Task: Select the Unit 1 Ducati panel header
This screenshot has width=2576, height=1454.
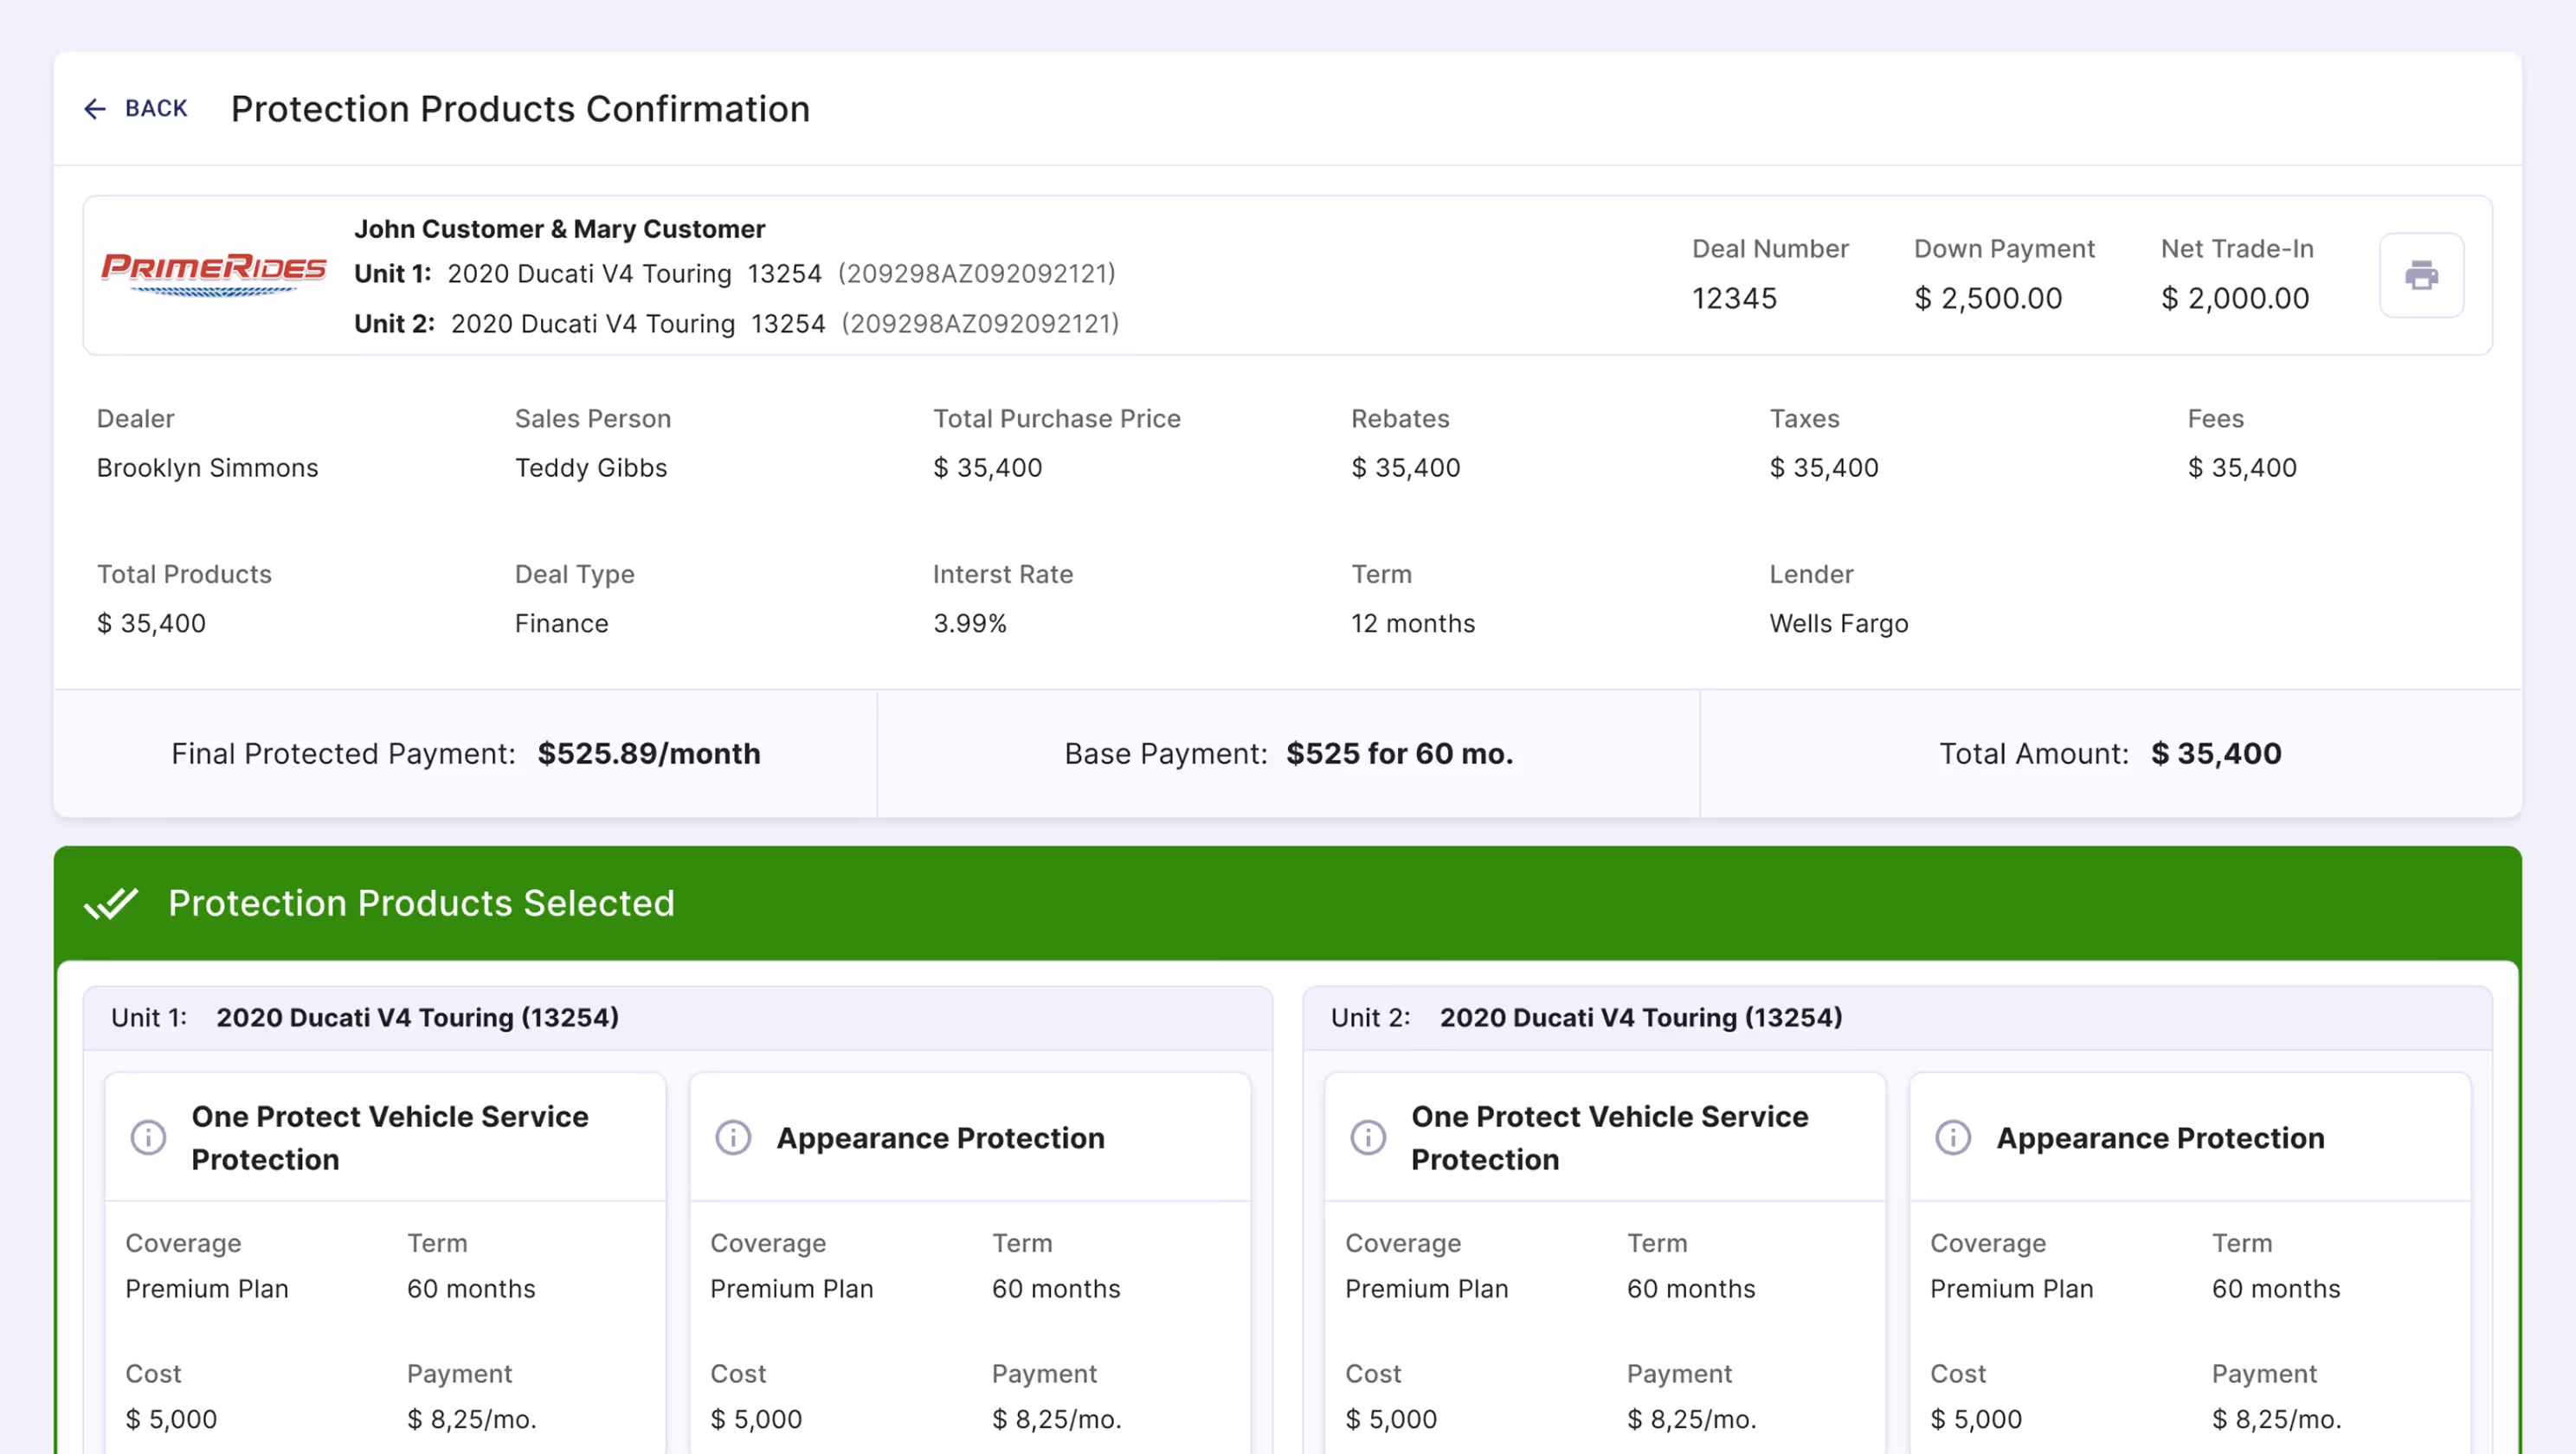Action: [417, 1017]
